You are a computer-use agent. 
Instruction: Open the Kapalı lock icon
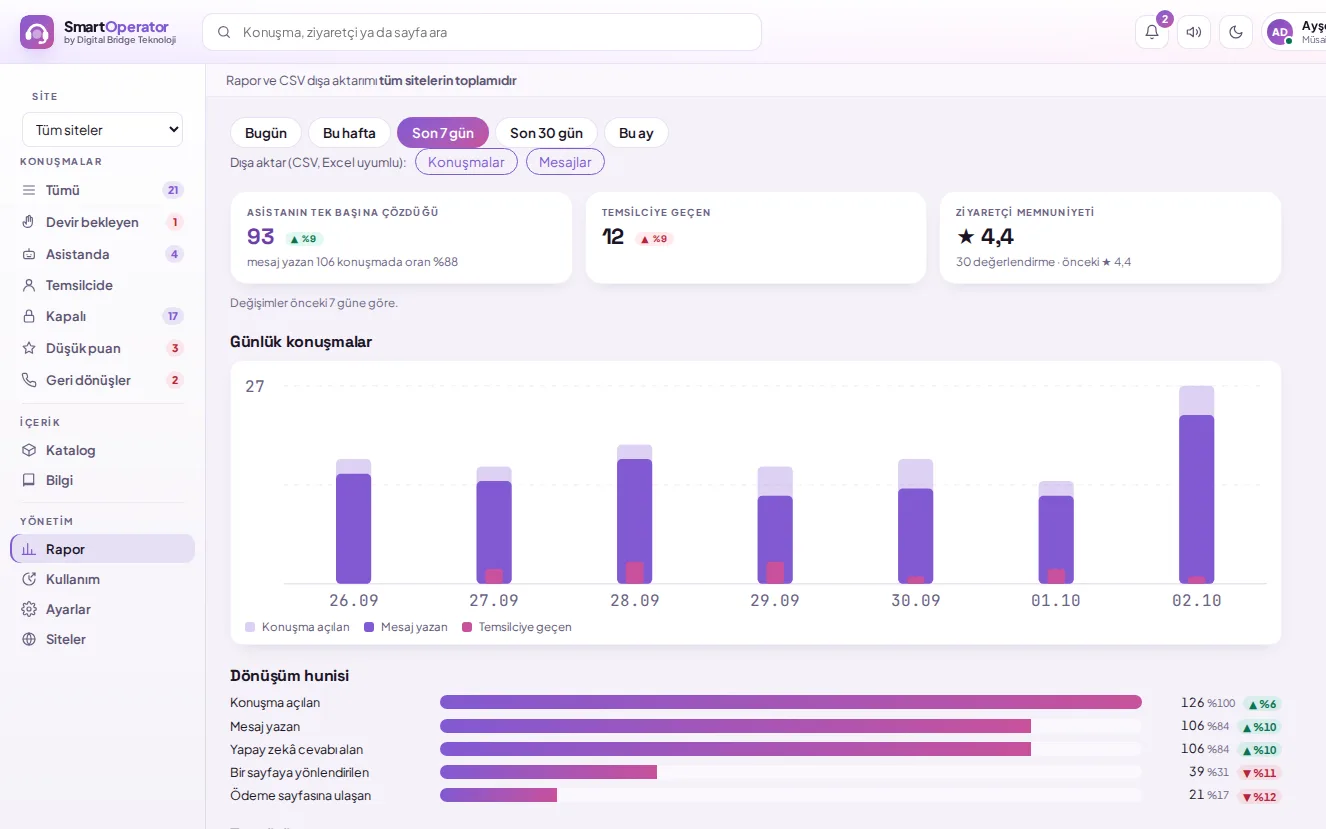coord(29,316)
